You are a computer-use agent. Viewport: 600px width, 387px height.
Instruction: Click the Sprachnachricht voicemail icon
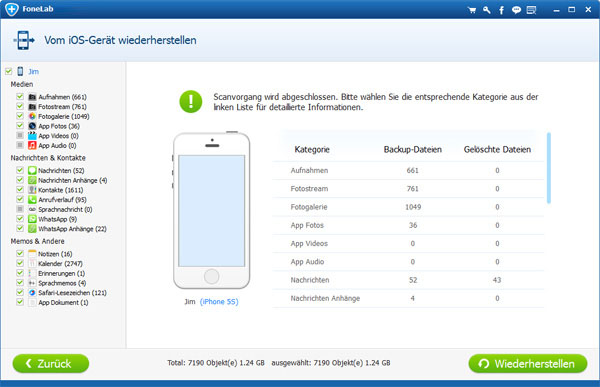(x=32, y=209)
